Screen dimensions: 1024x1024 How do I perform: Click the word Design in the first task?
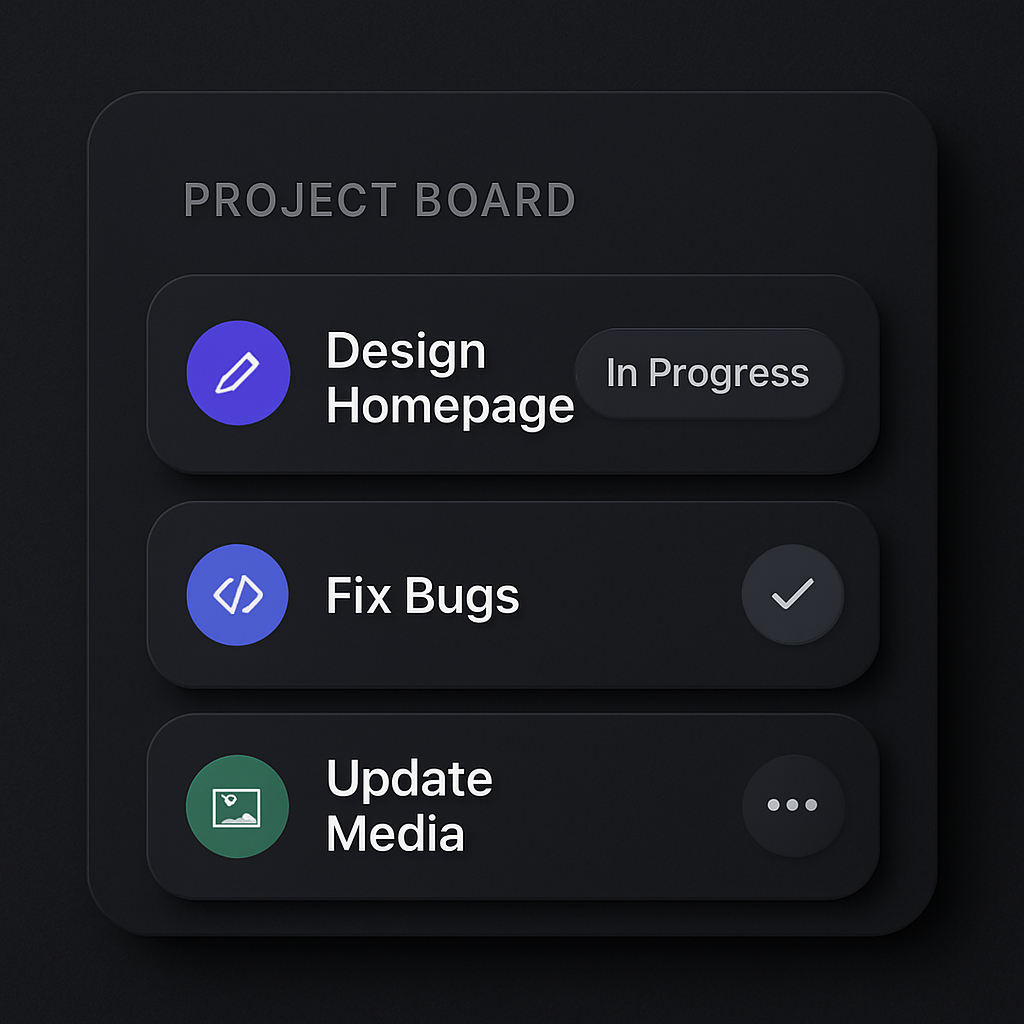tap(406, 351)
